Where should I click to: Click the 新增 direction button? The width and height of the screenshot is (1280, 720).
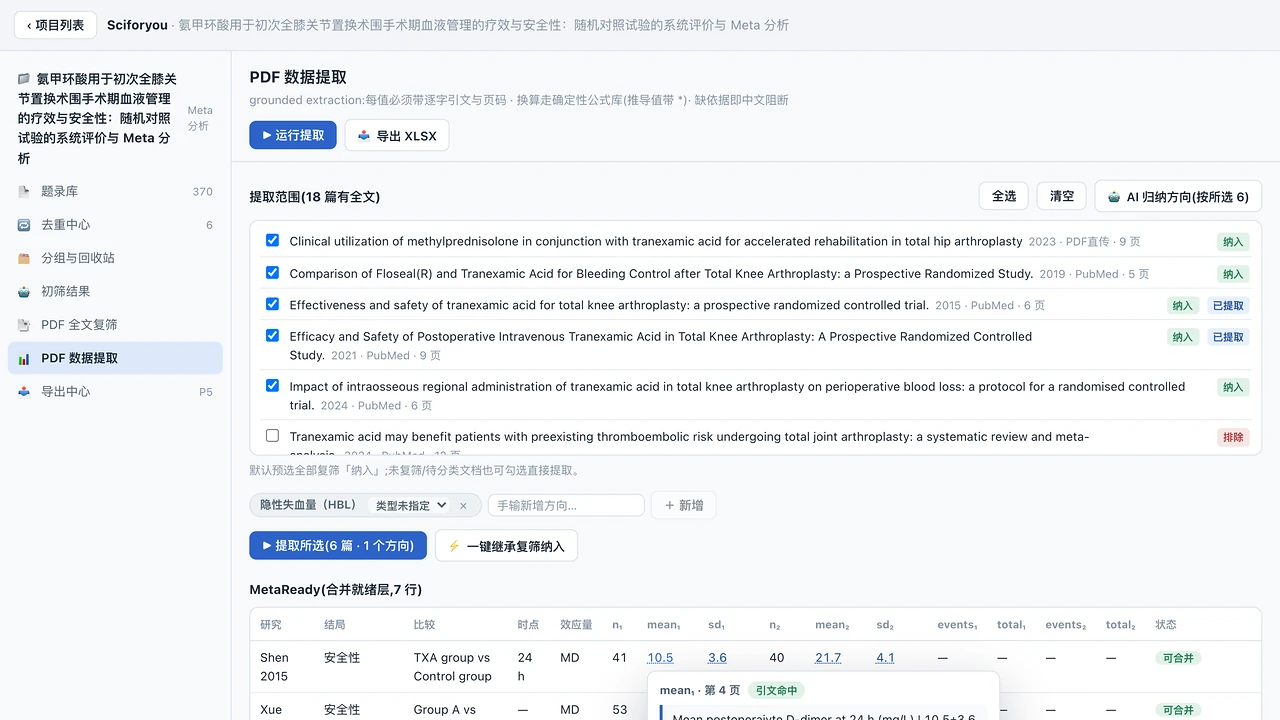683,506
